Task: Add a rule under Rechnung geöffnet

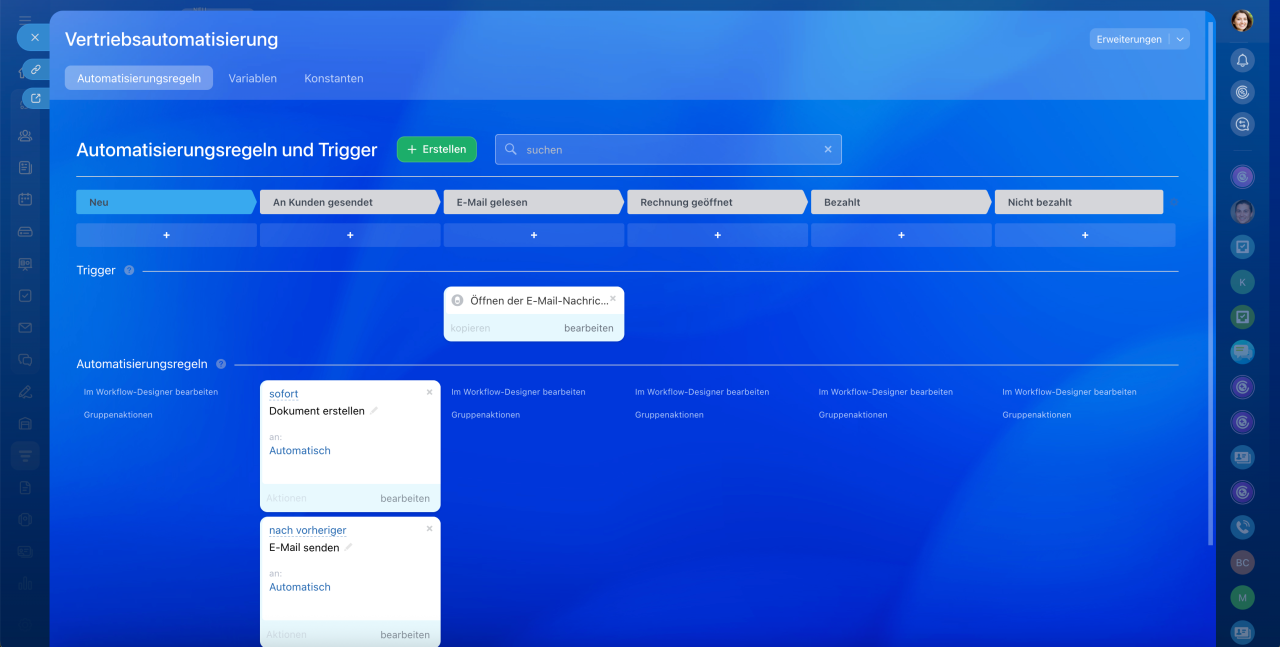Action: 718,235
